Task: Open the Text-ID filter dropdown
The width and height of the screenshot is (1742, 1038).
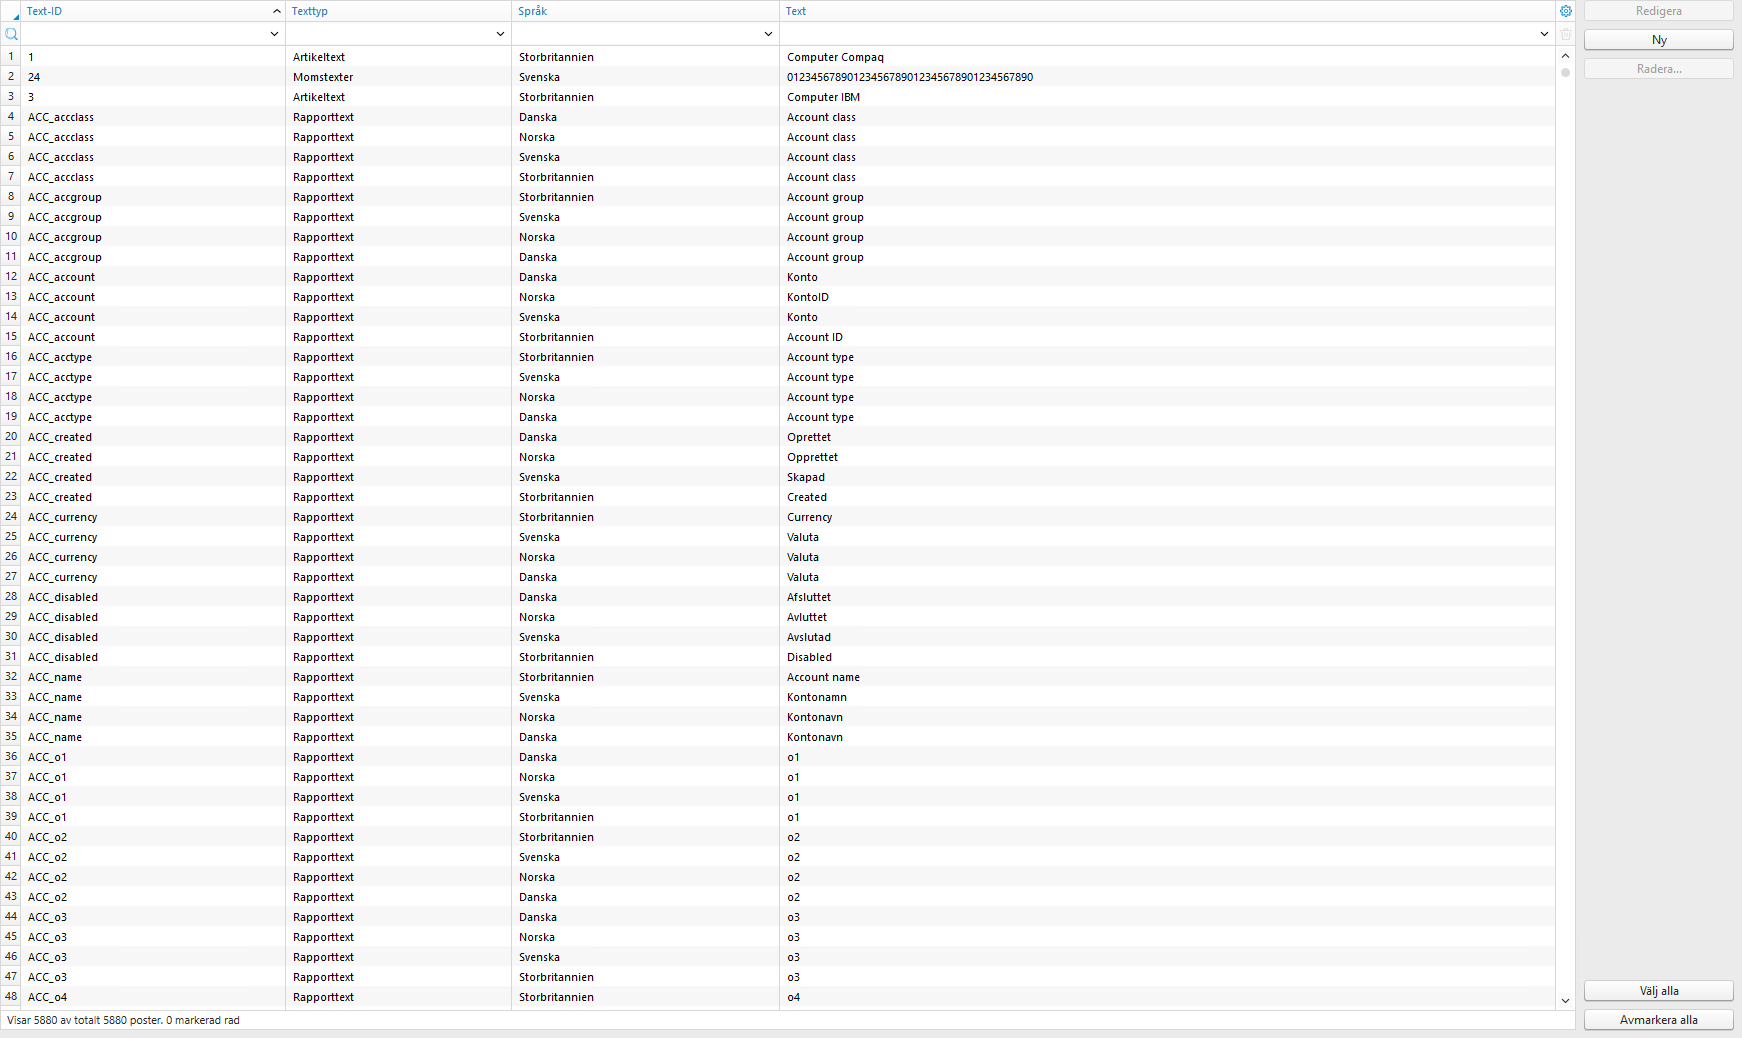Action: tap(274, 33)
